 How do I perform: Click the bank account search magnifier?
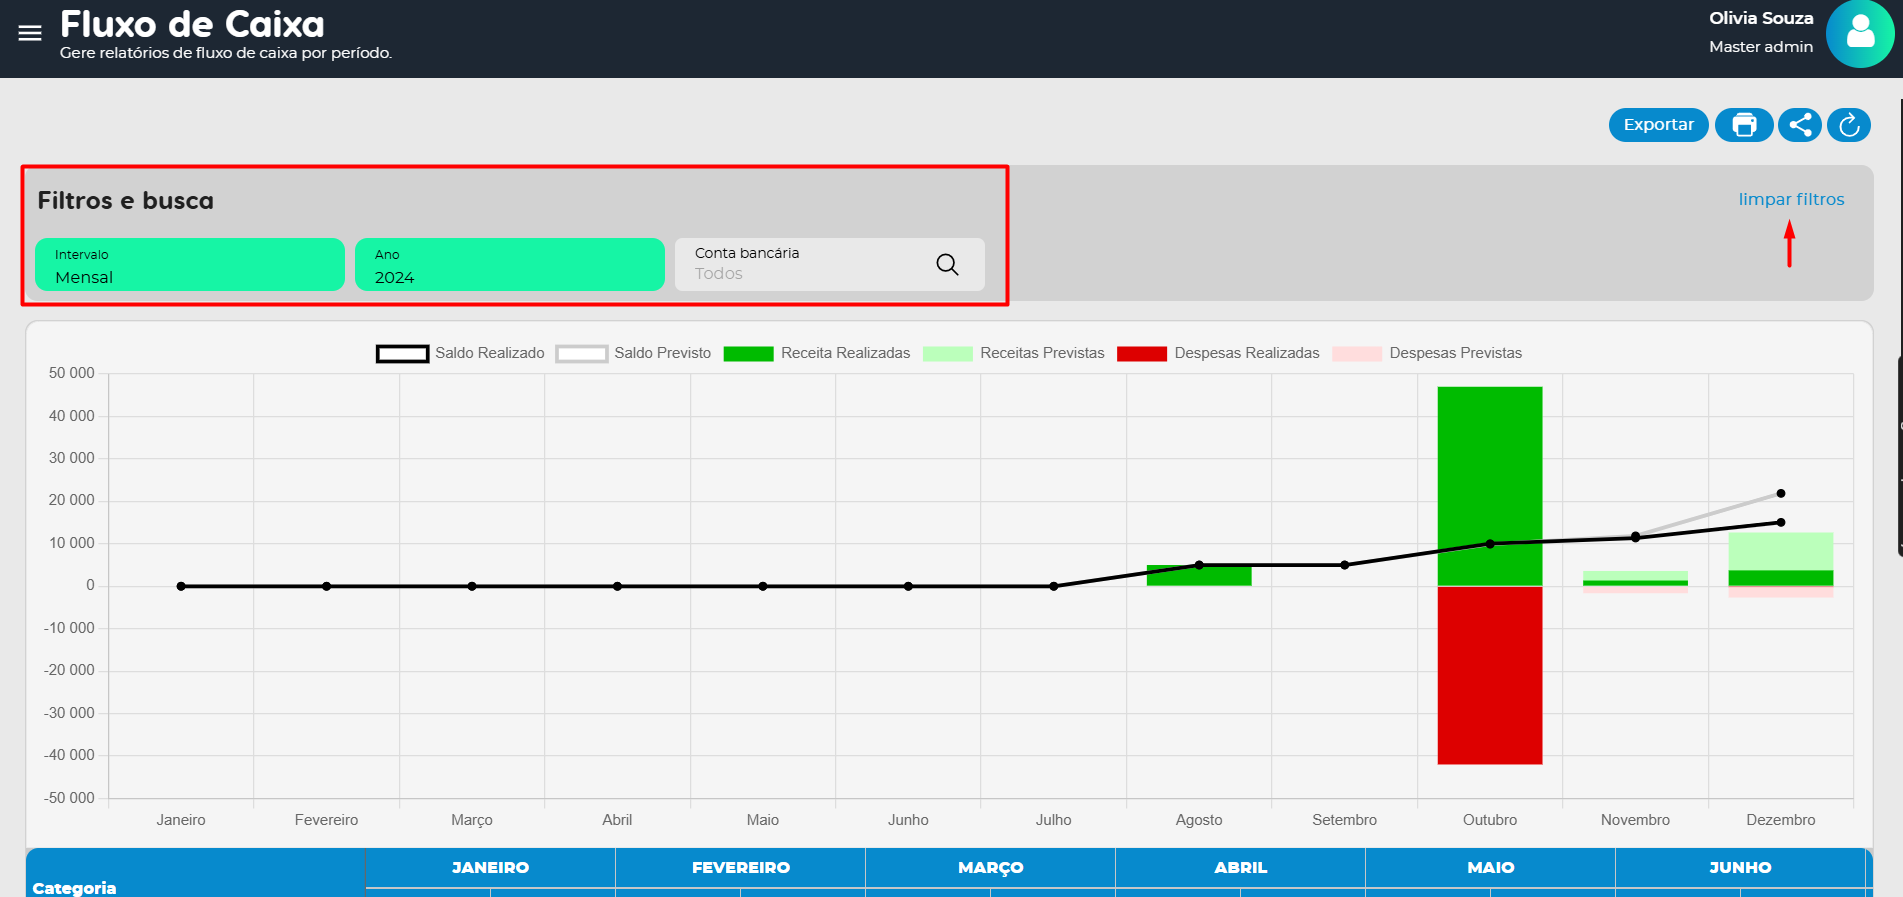coord(947,264)
